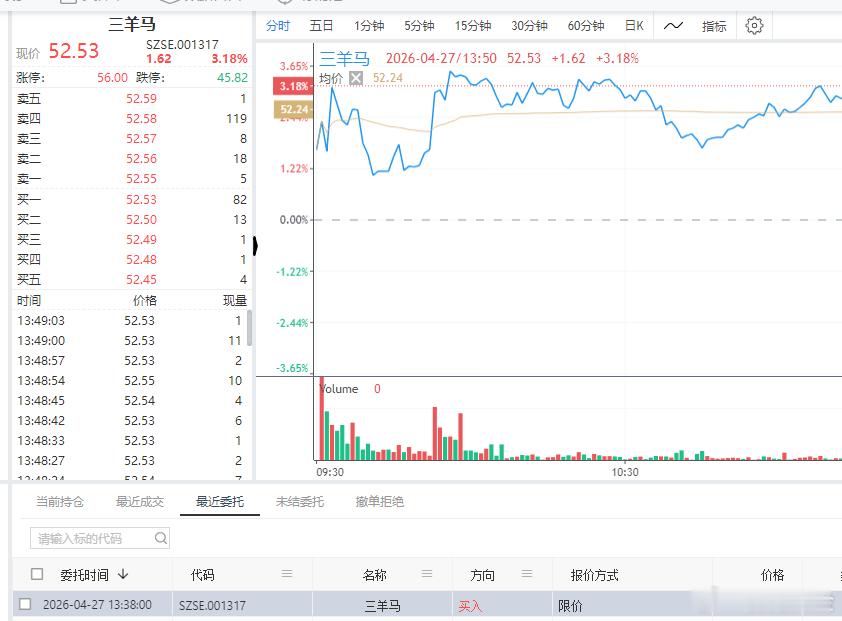Sort by 委托时间 descending arrow

click(x=123, y=574)
